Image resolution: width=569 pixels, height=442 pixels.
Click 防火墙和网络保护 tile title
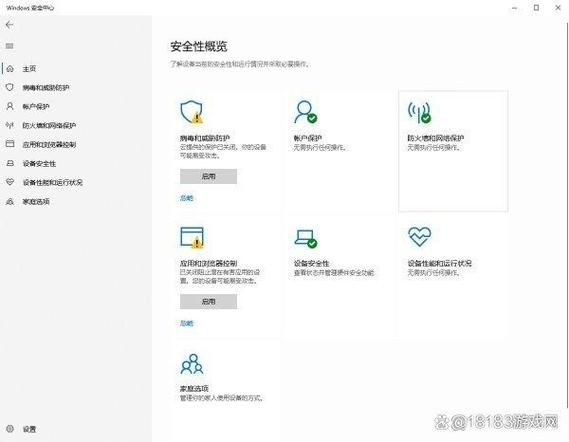pyautogui.click(x=435, y=138)
